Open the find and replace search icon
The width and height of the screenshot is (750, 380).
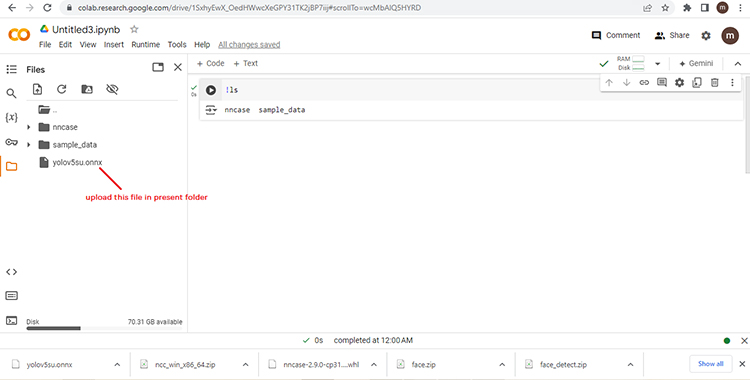[11, 93]
